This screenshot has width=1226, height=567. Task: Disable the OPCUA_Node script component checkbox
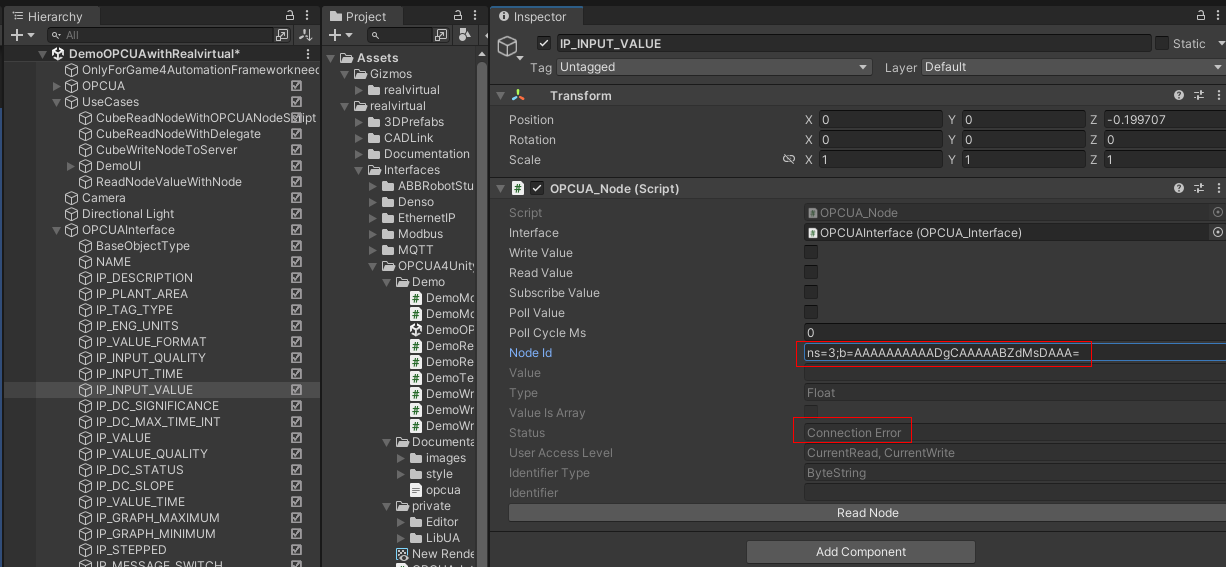(x=538, y=188)
